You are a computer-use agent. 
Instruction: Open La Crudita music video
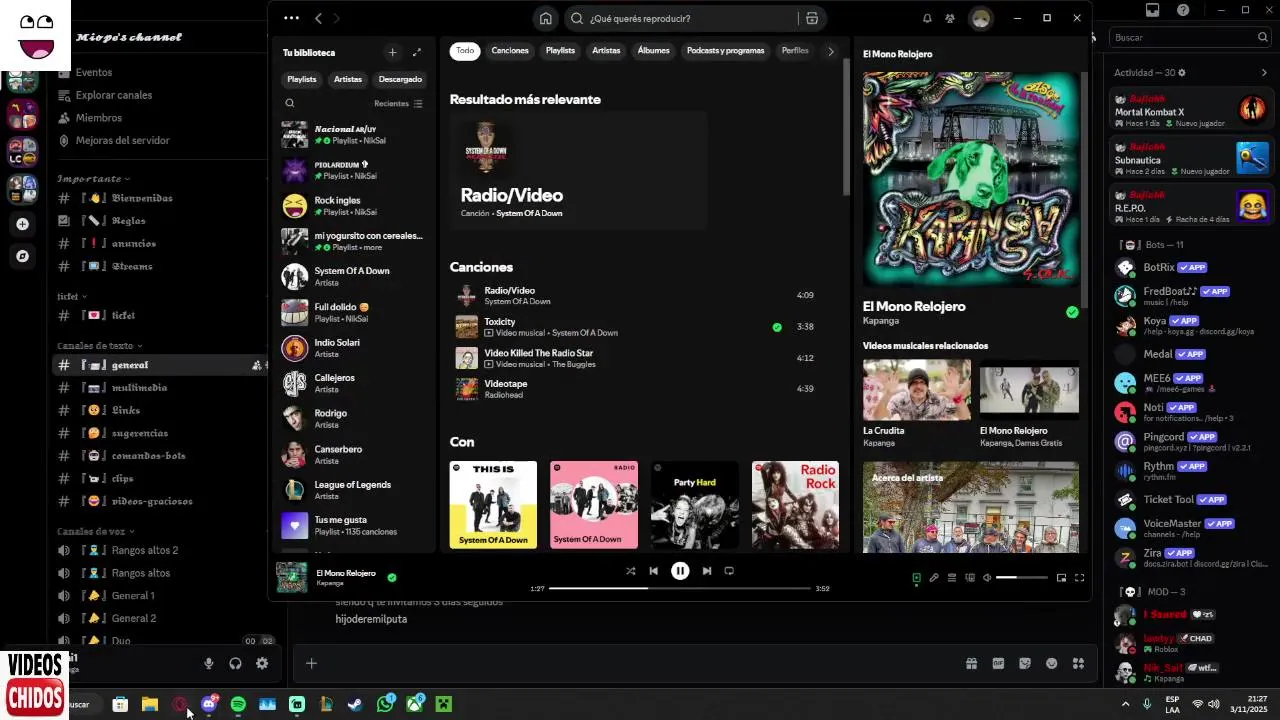[917, 404]
